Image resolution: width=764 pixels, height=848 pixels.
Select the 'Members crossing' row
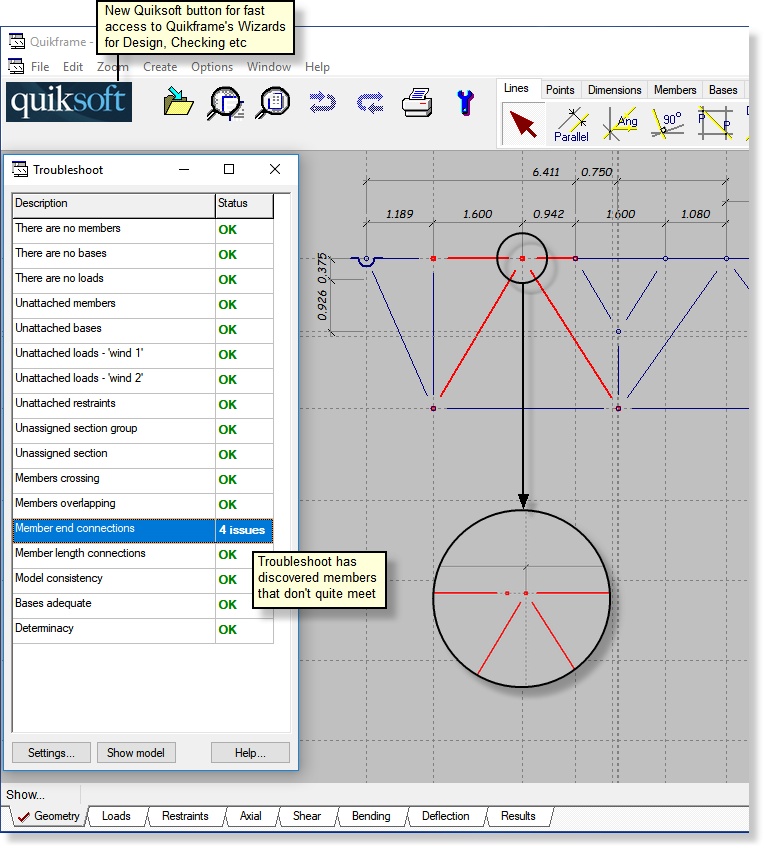(143, 480)
